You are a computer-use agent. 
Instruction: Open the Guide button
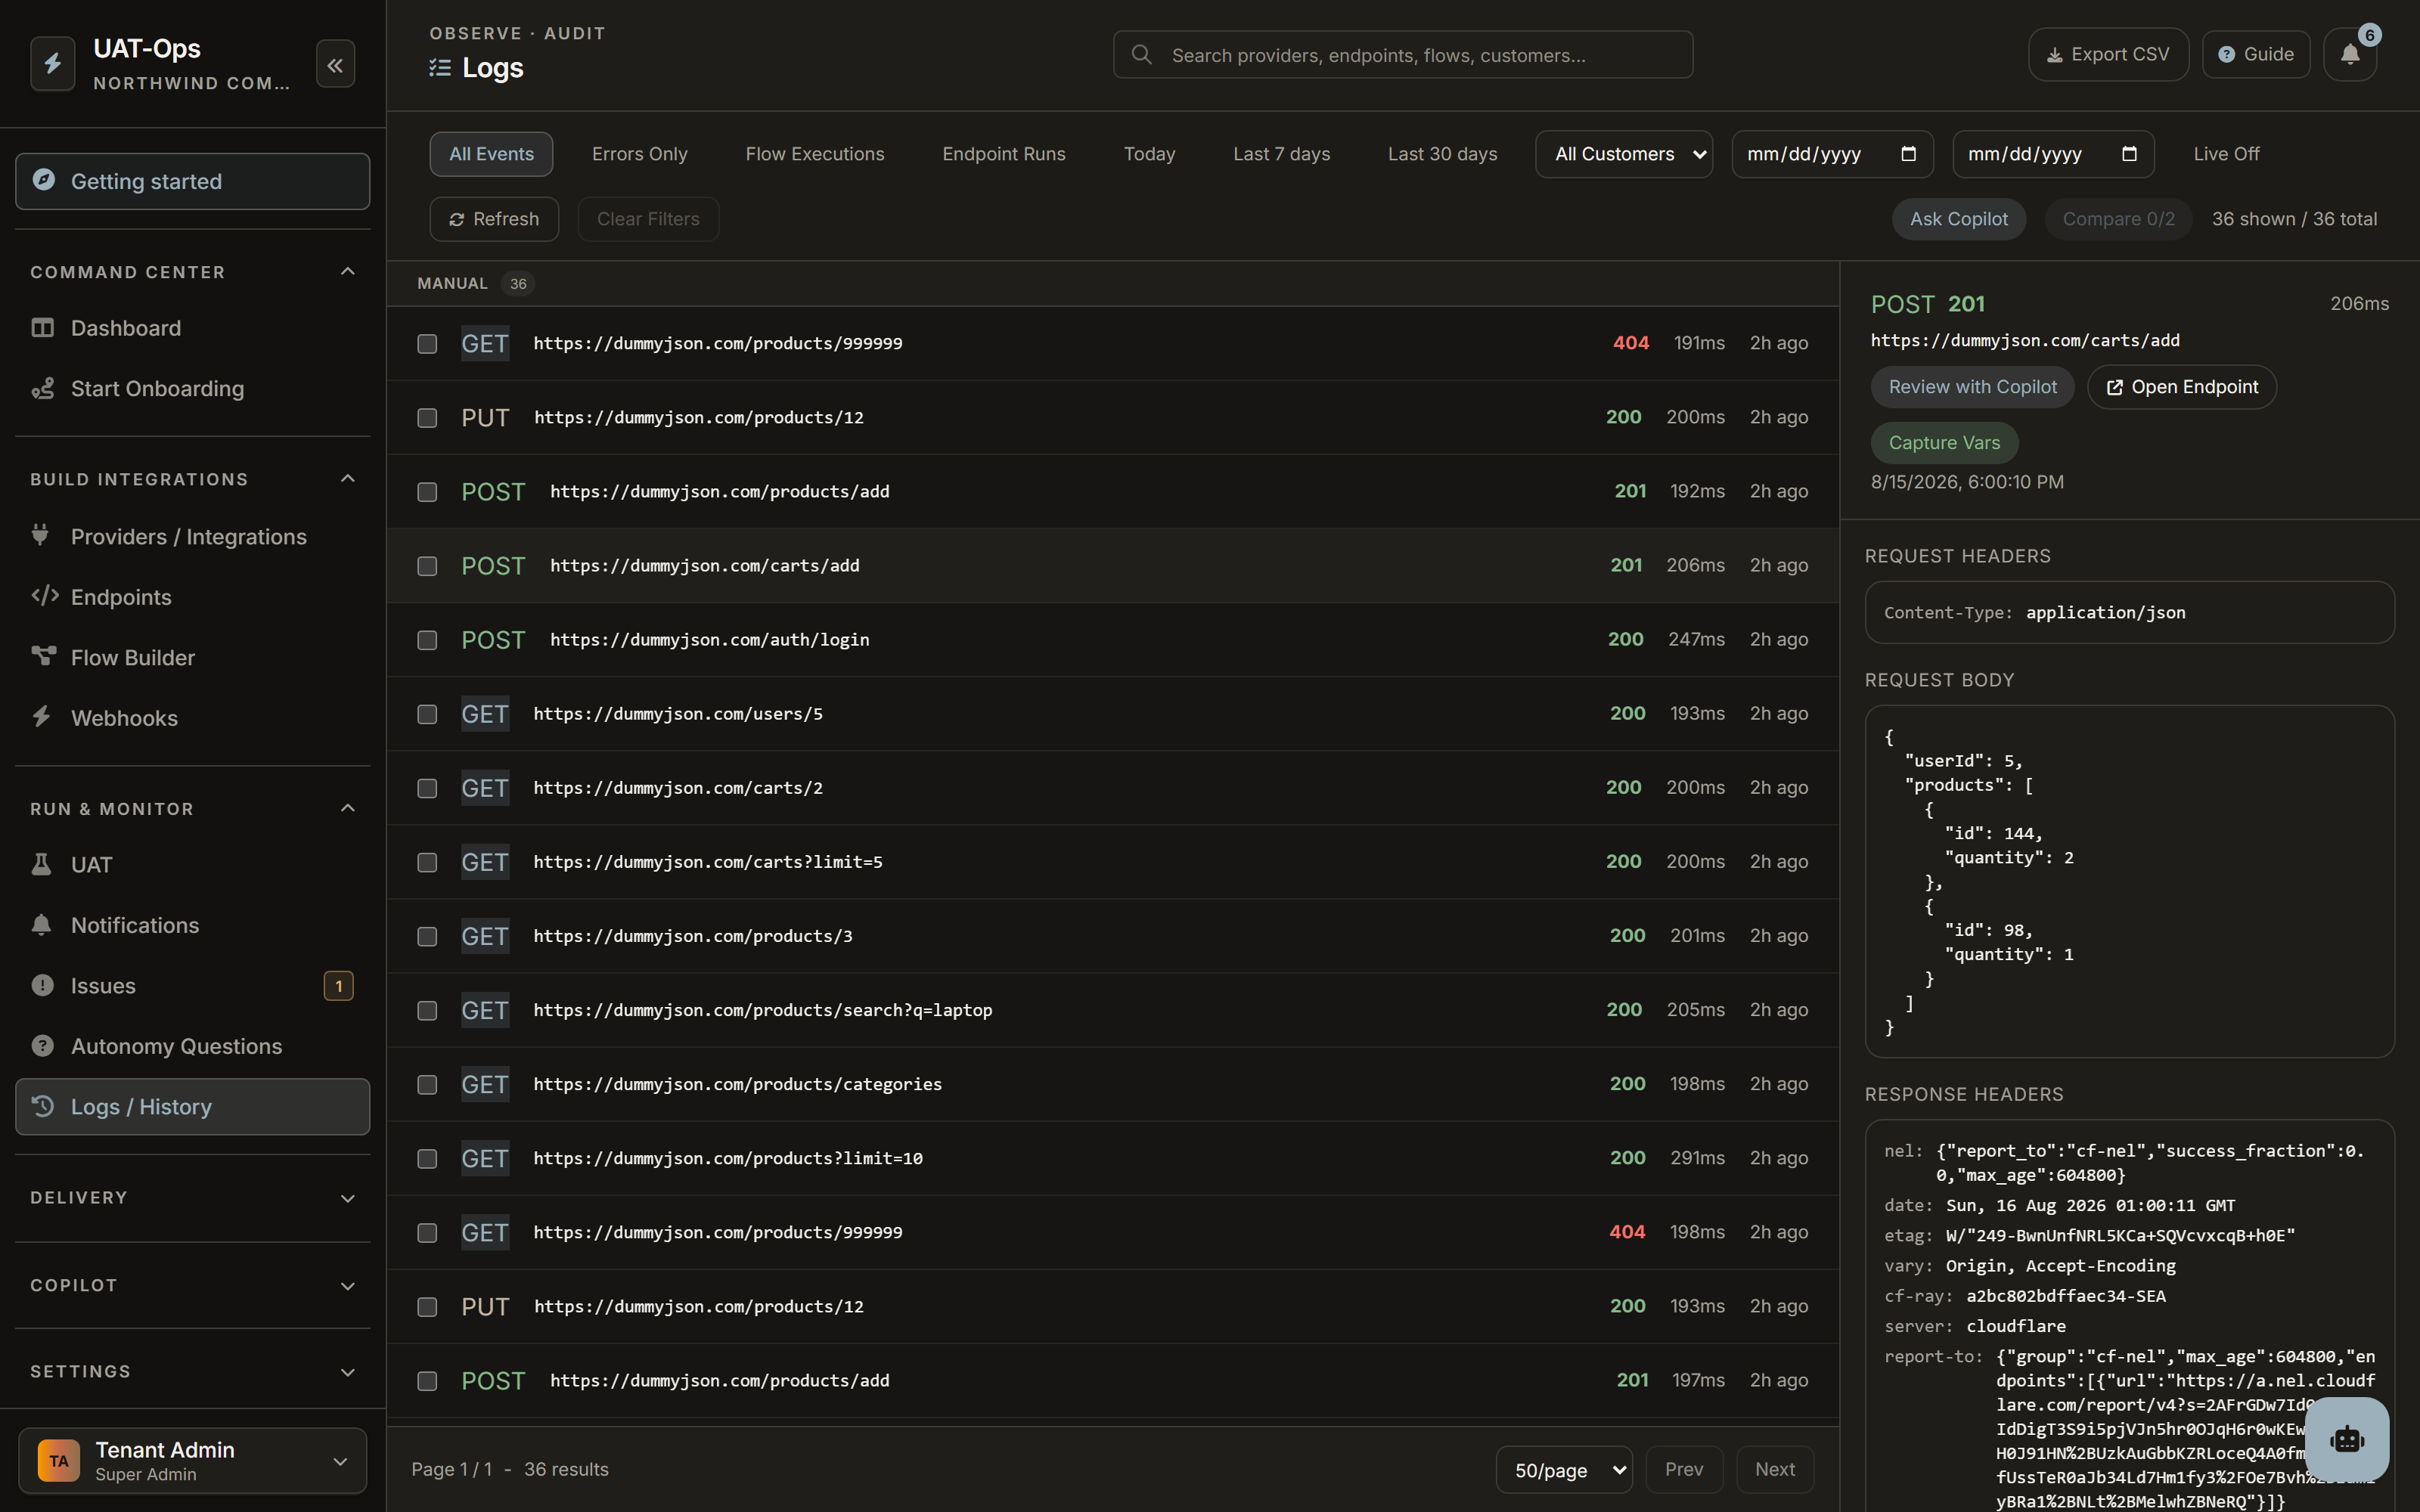coord(2256,55)
